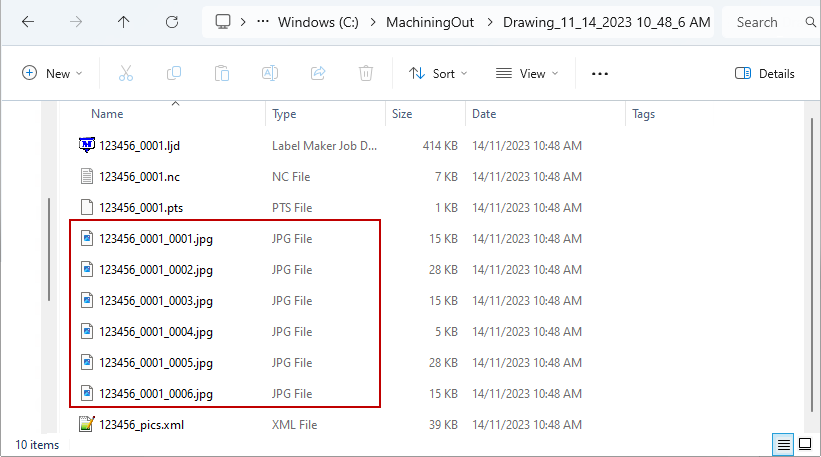Click the Copy icon in toolbar
The image size is (821, 457).
pyautogui.click(x=174, y=73)
